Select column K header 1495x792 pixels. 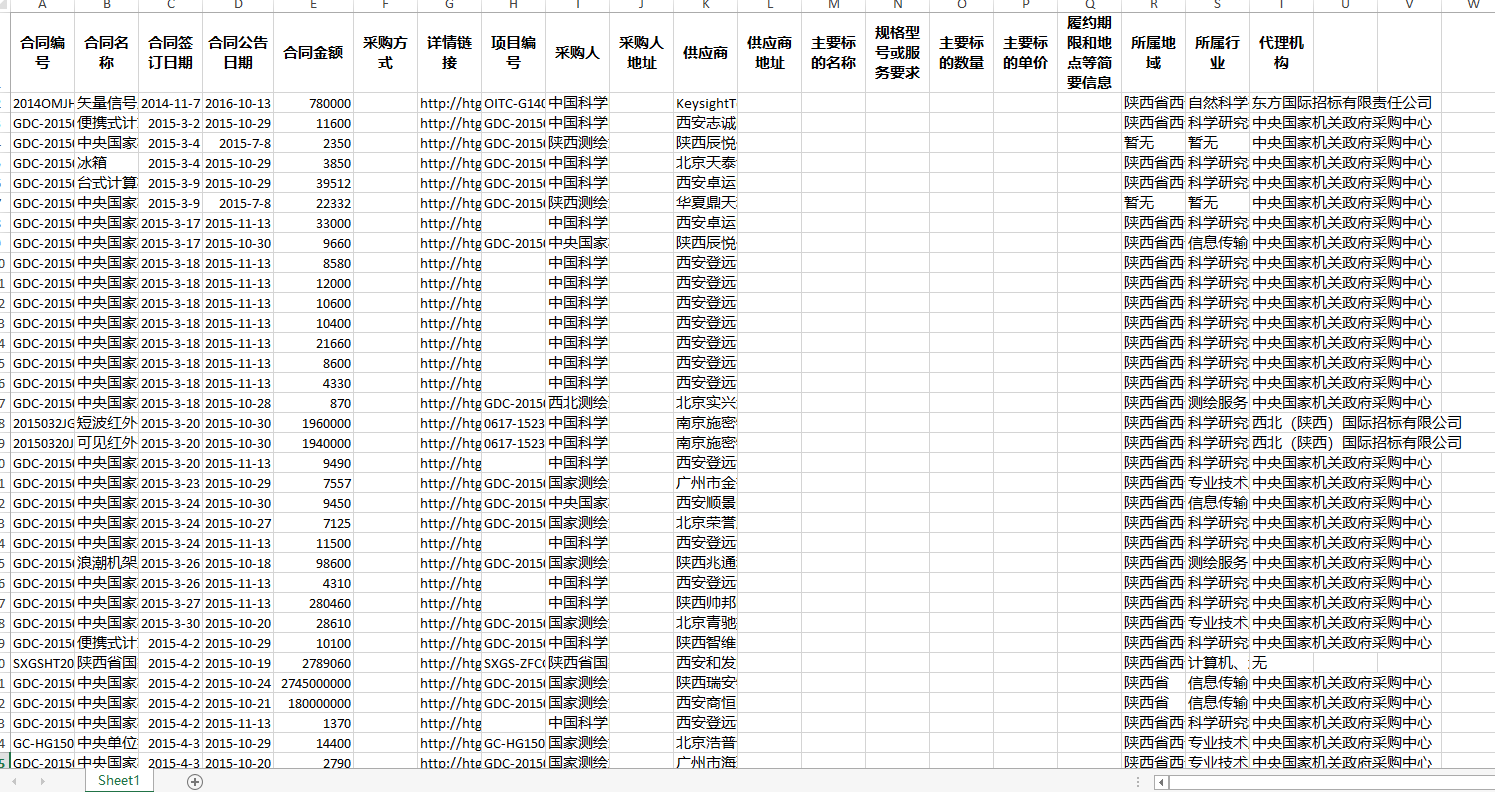(x=705, y=5)
